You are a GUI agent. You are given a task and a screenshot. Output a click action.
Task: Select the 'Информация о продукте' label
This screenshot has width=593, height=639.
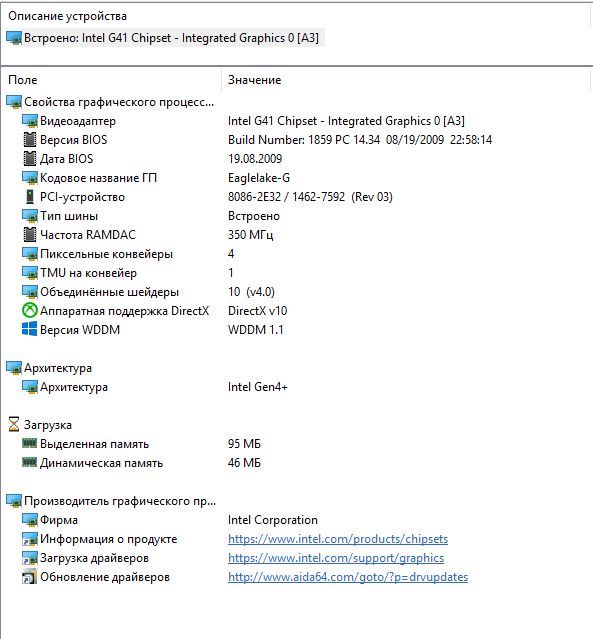[108, 539]
